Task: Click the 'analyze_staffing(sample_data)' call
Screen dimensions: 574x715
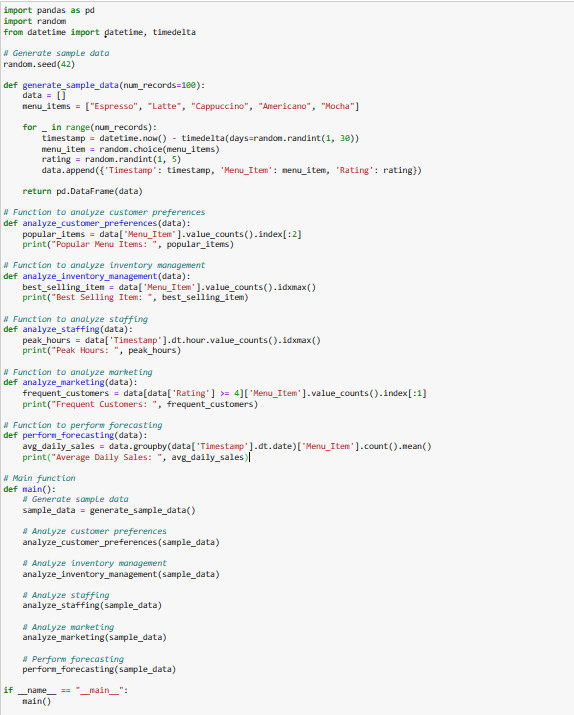Action: point(92,605)
